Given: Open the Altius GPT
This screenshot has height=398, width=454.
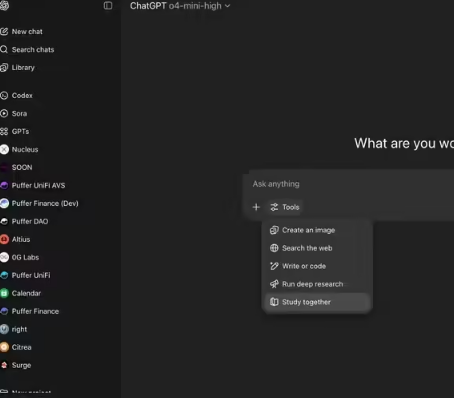Looking at the screenshot, I should tap(21, 240).
